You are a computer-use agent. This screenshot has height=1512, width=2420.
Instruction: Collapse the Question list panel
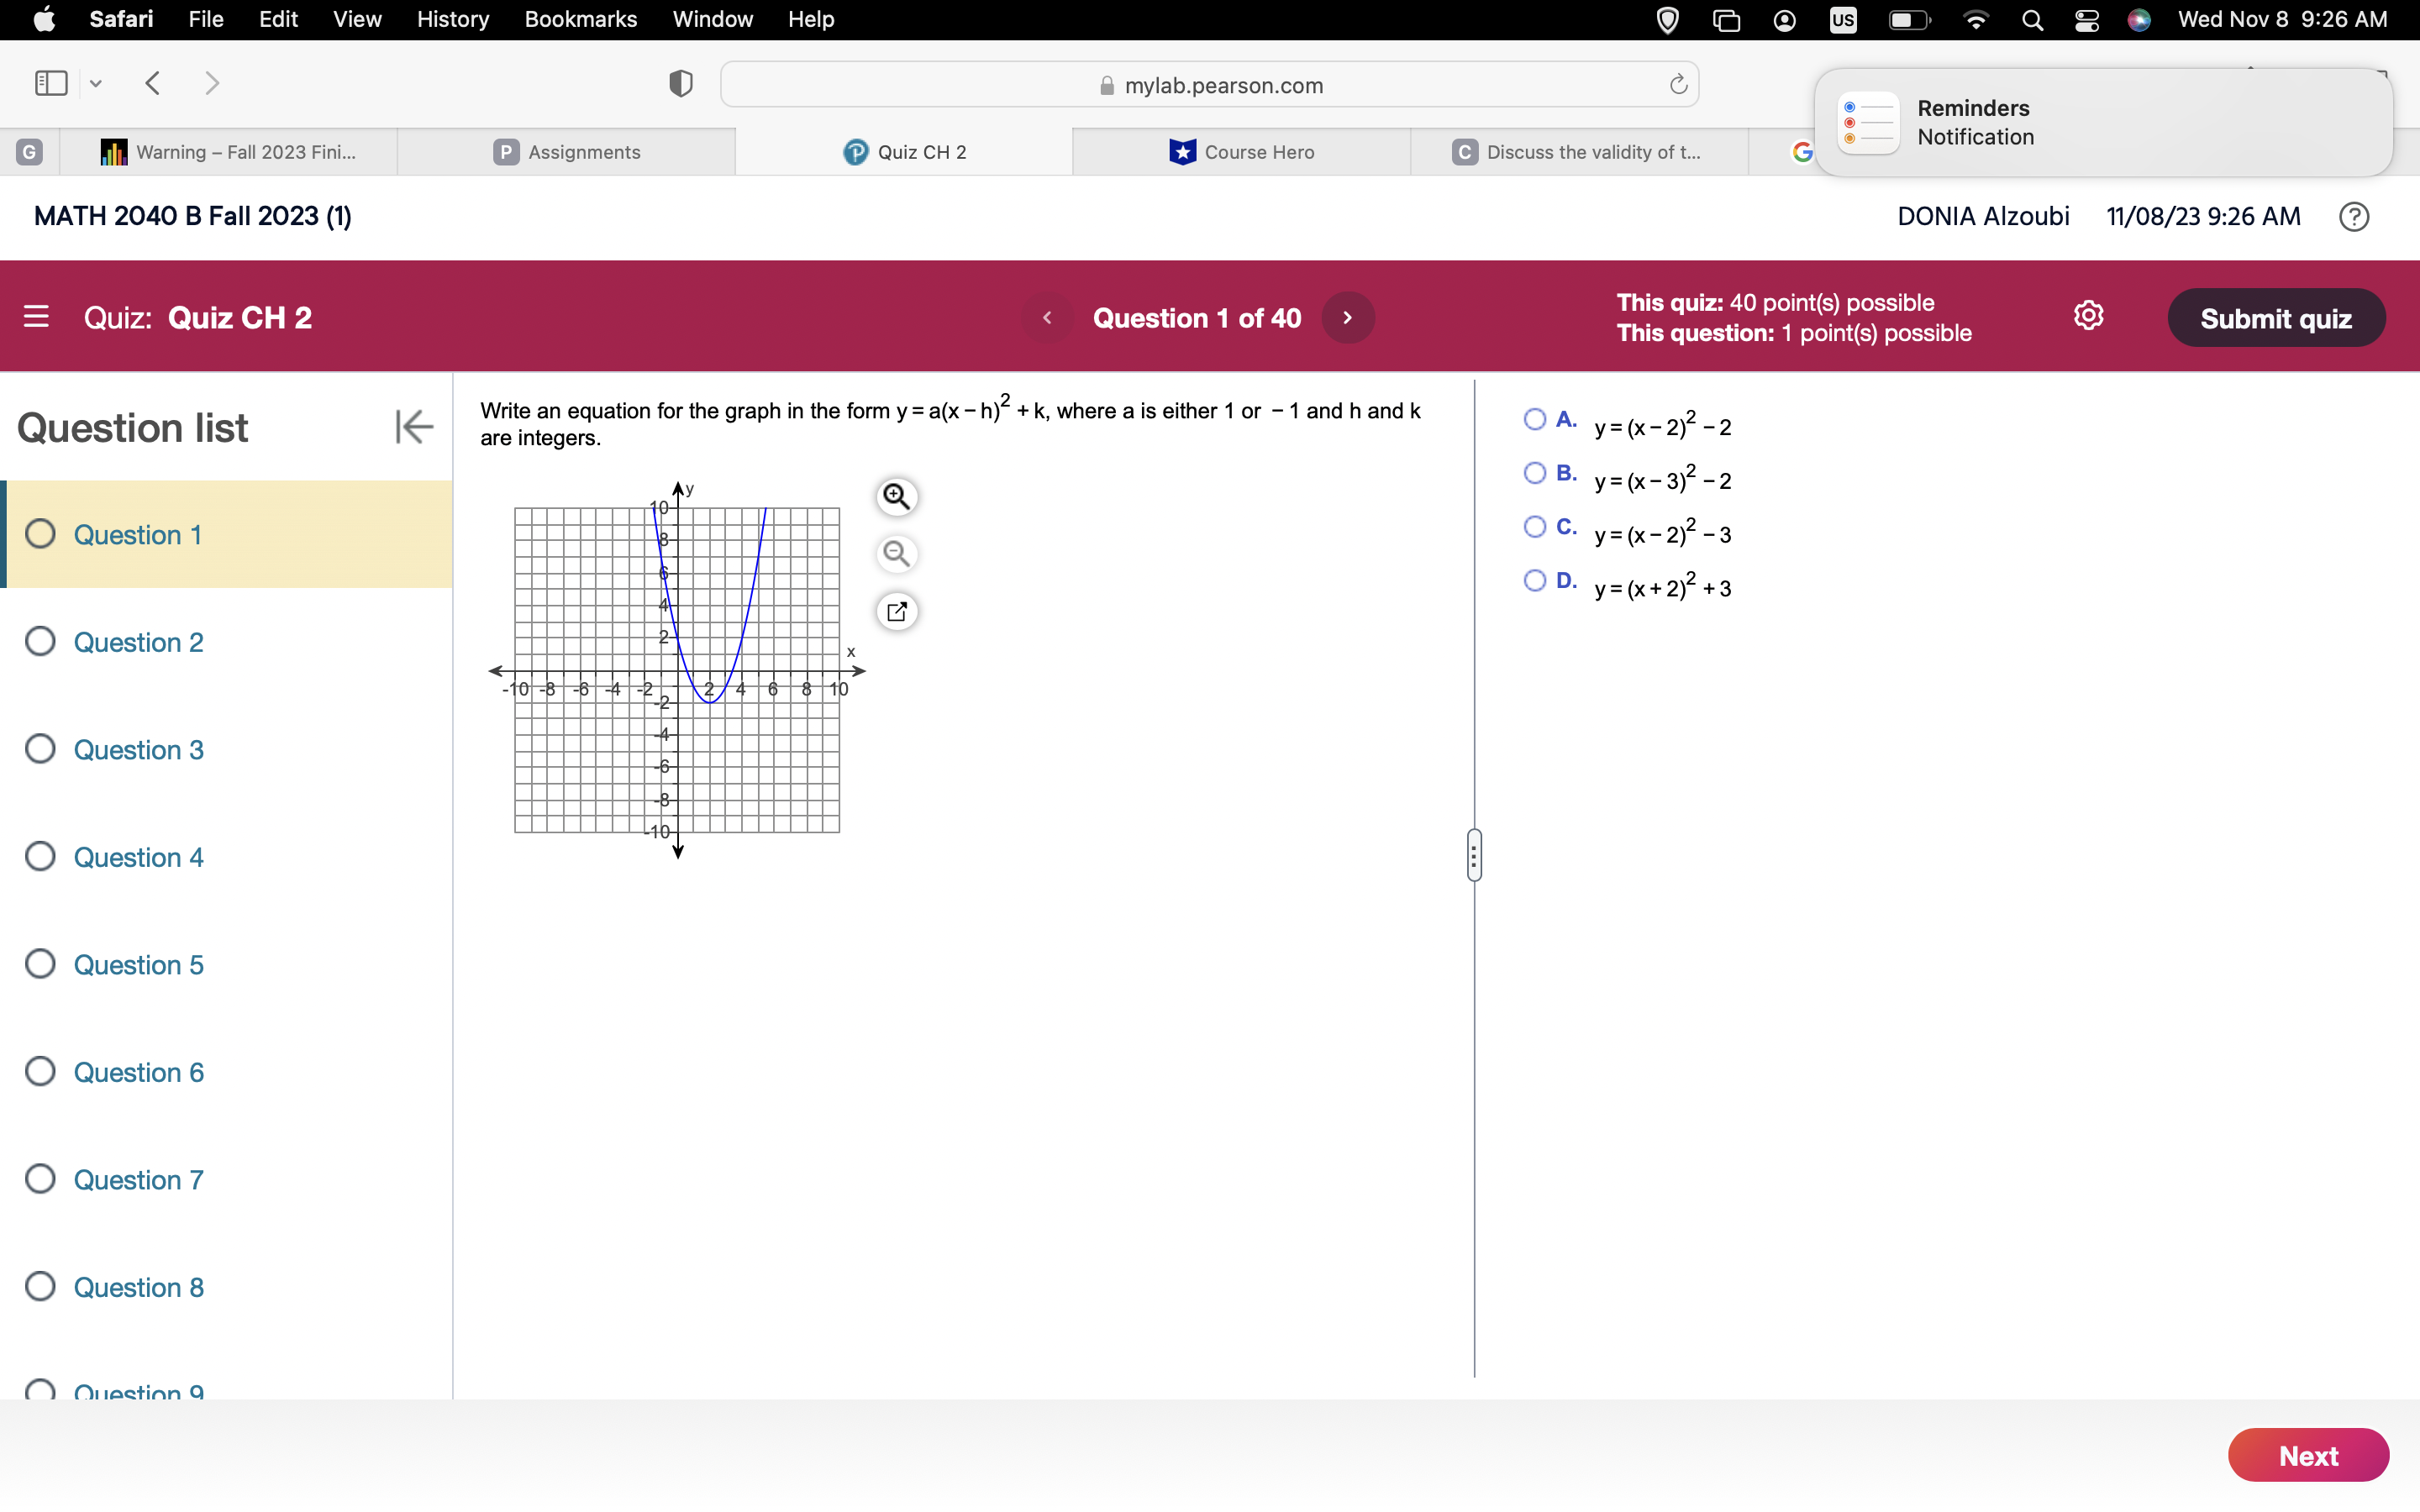coord(413,427)
